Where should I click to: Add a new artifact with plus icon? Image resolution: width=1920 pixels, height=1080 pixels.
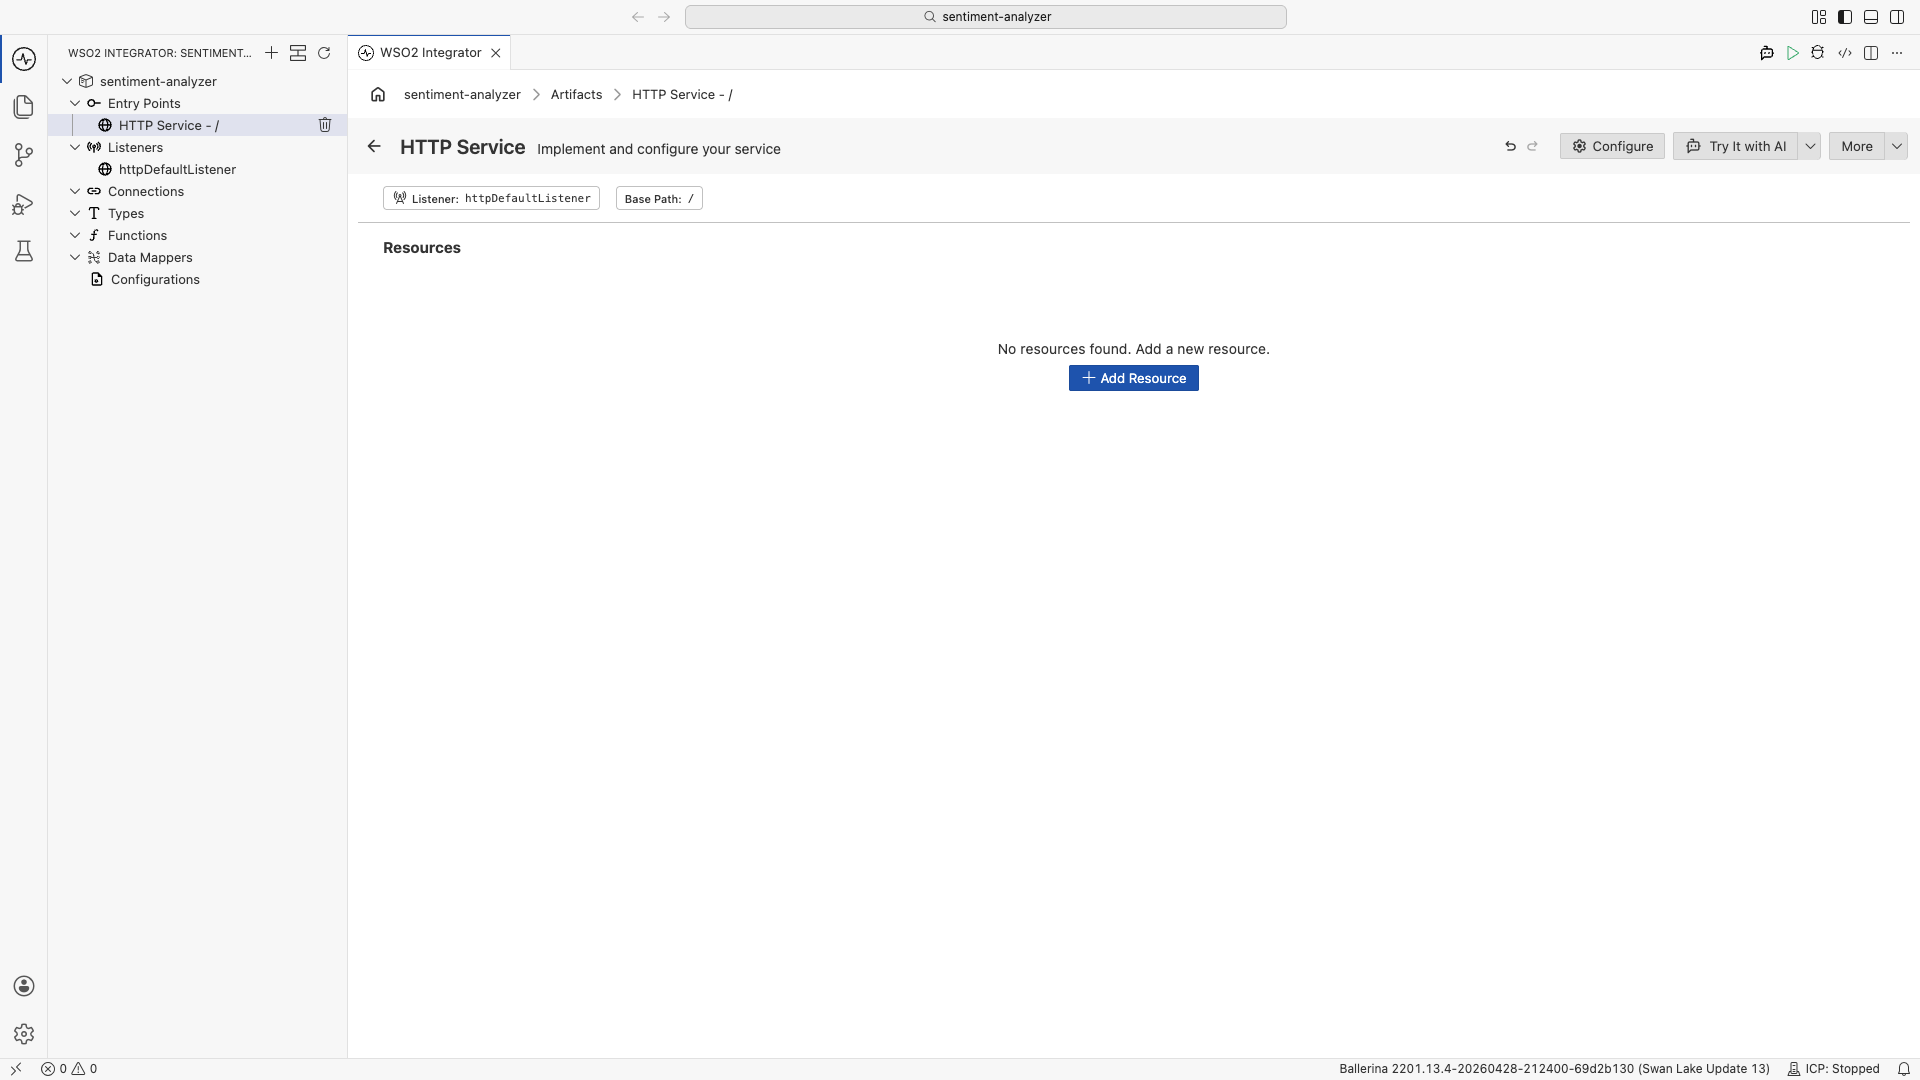click(271, 53)
